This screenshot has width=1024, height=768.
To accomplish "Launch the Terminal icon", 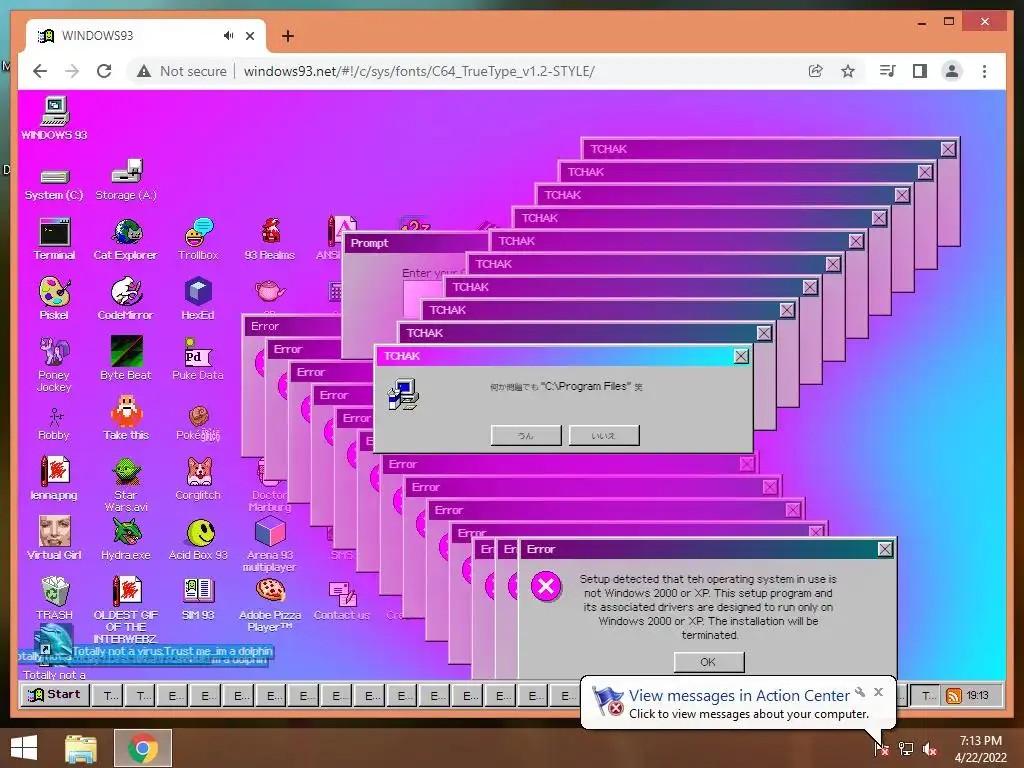I will [54, 240].
